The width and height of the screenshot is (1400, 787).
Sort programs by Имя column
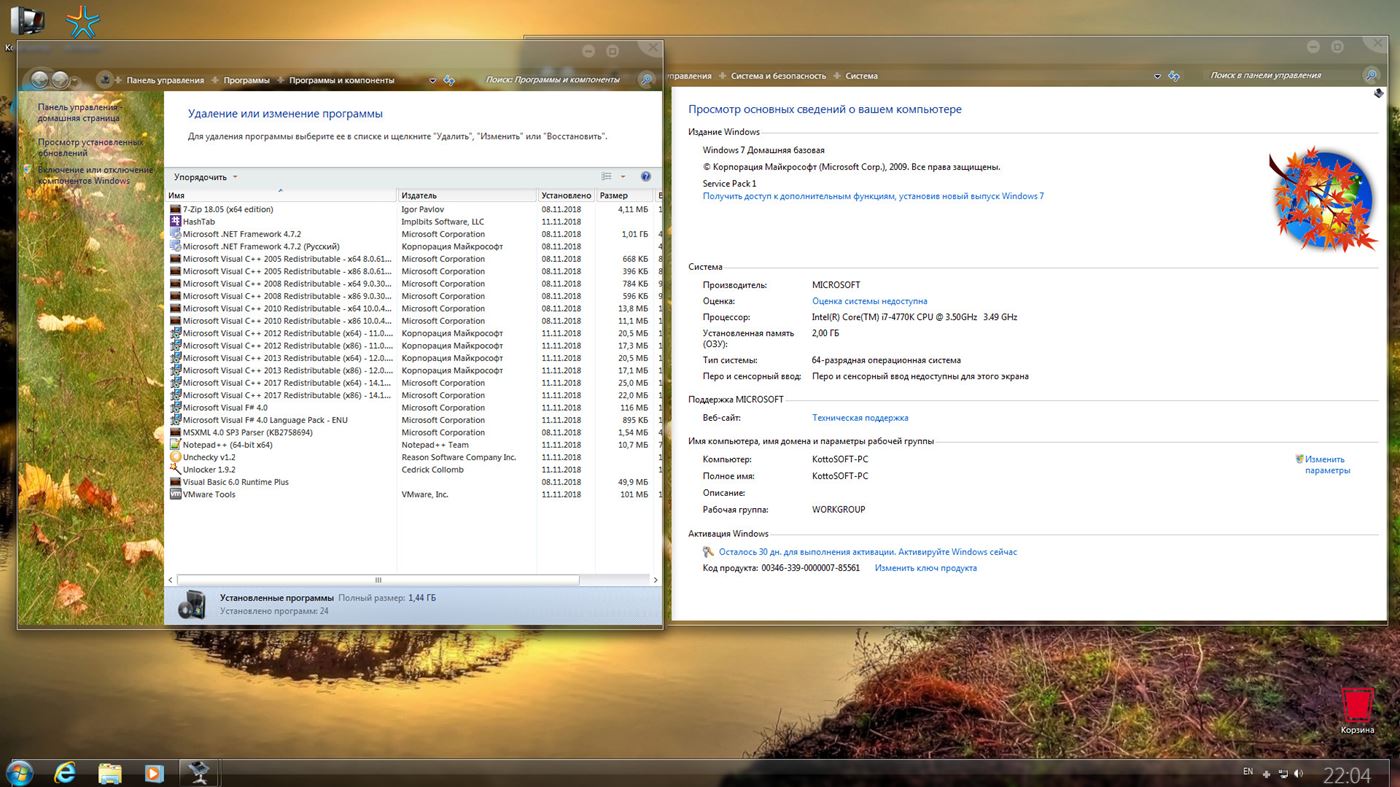281,195
